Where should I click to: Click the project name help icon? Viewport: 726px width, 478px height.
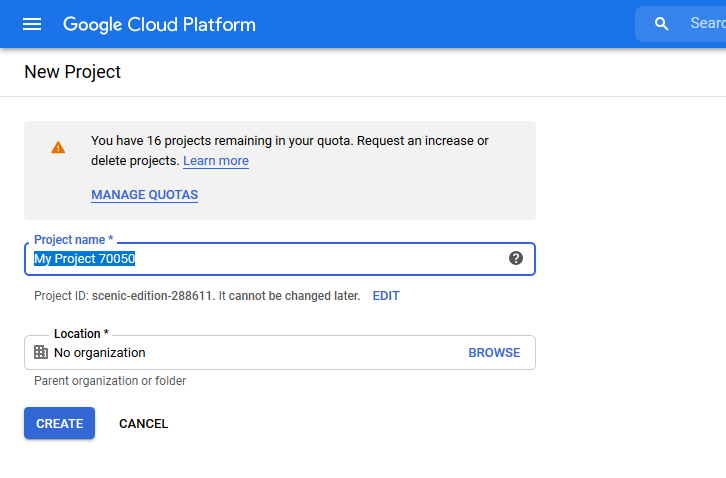pos(516,258)
